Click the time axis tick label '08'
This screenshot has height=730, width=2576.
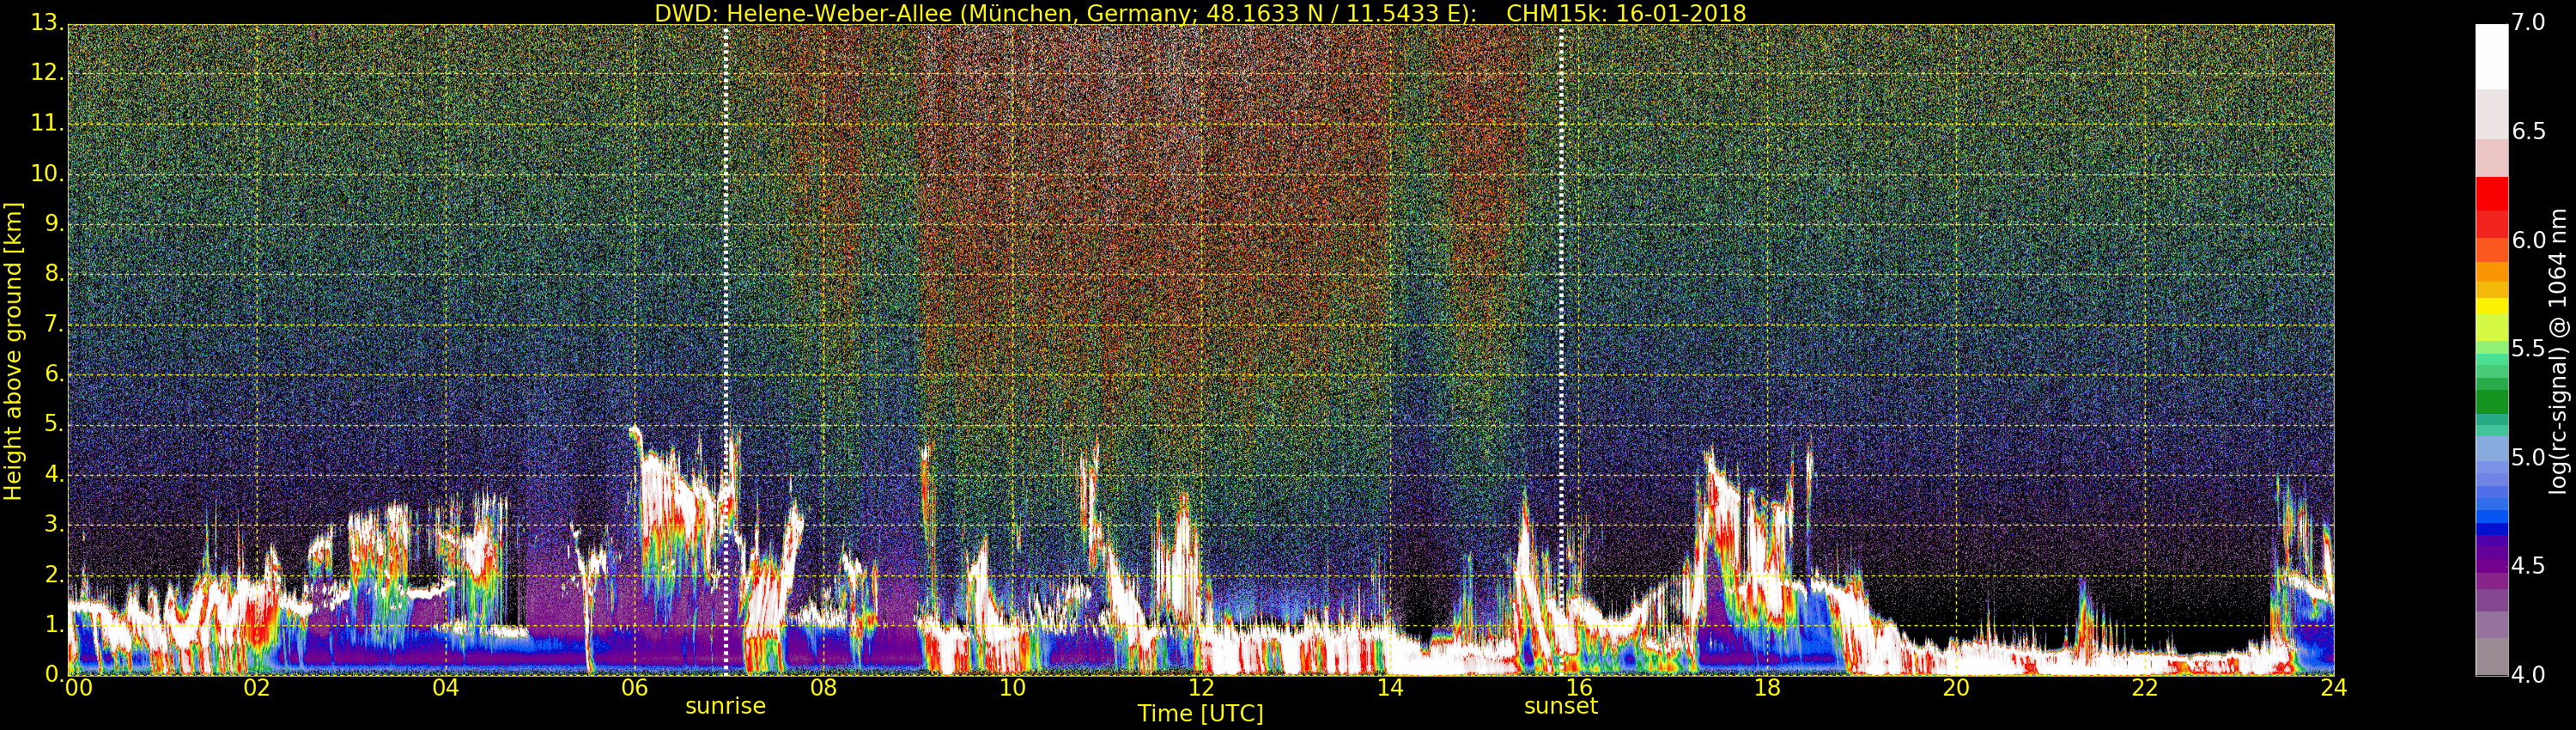click(x=823, y=688)
